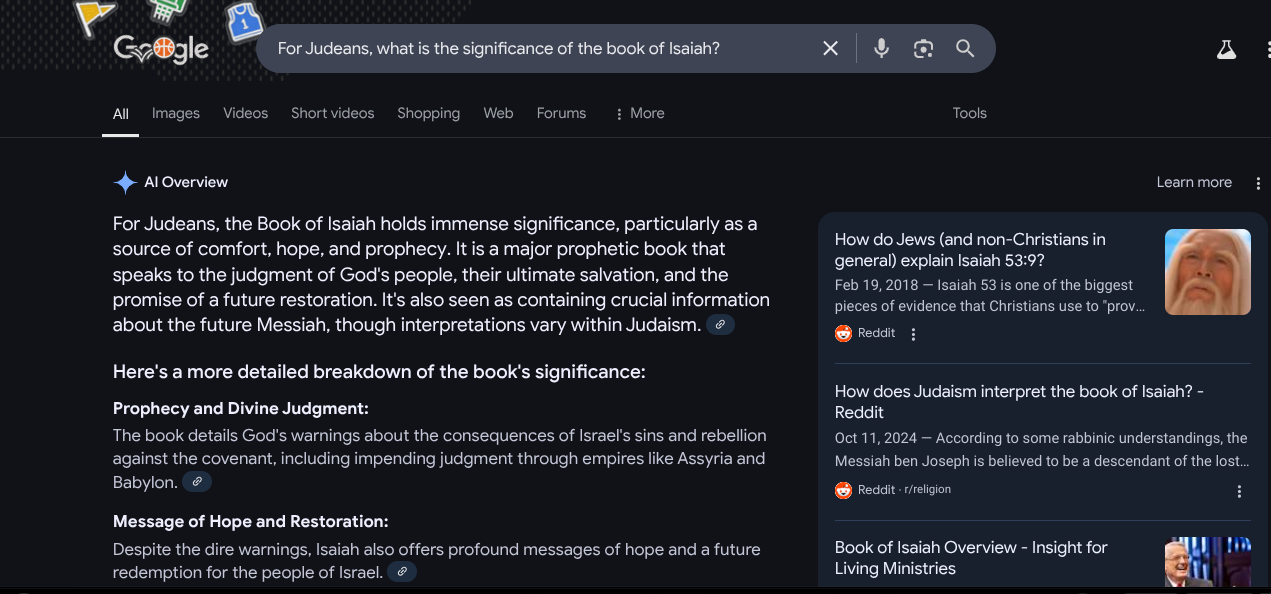1271x594 pixels.
Task: Click the 'Reddit · r/religion' source label
Action: point(904,490)
